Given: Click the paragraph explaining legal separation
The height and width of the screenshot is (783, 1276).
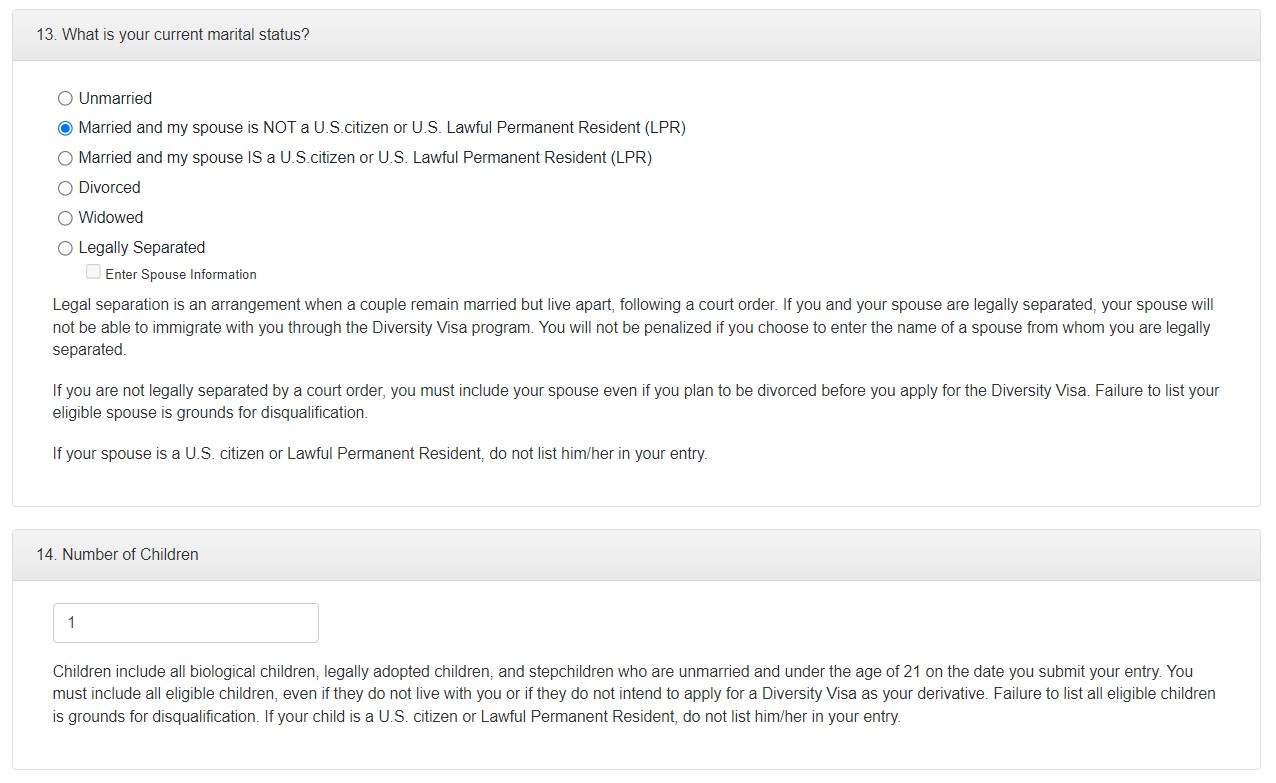Looking at the screenshot, I should [x=632, y=327].
